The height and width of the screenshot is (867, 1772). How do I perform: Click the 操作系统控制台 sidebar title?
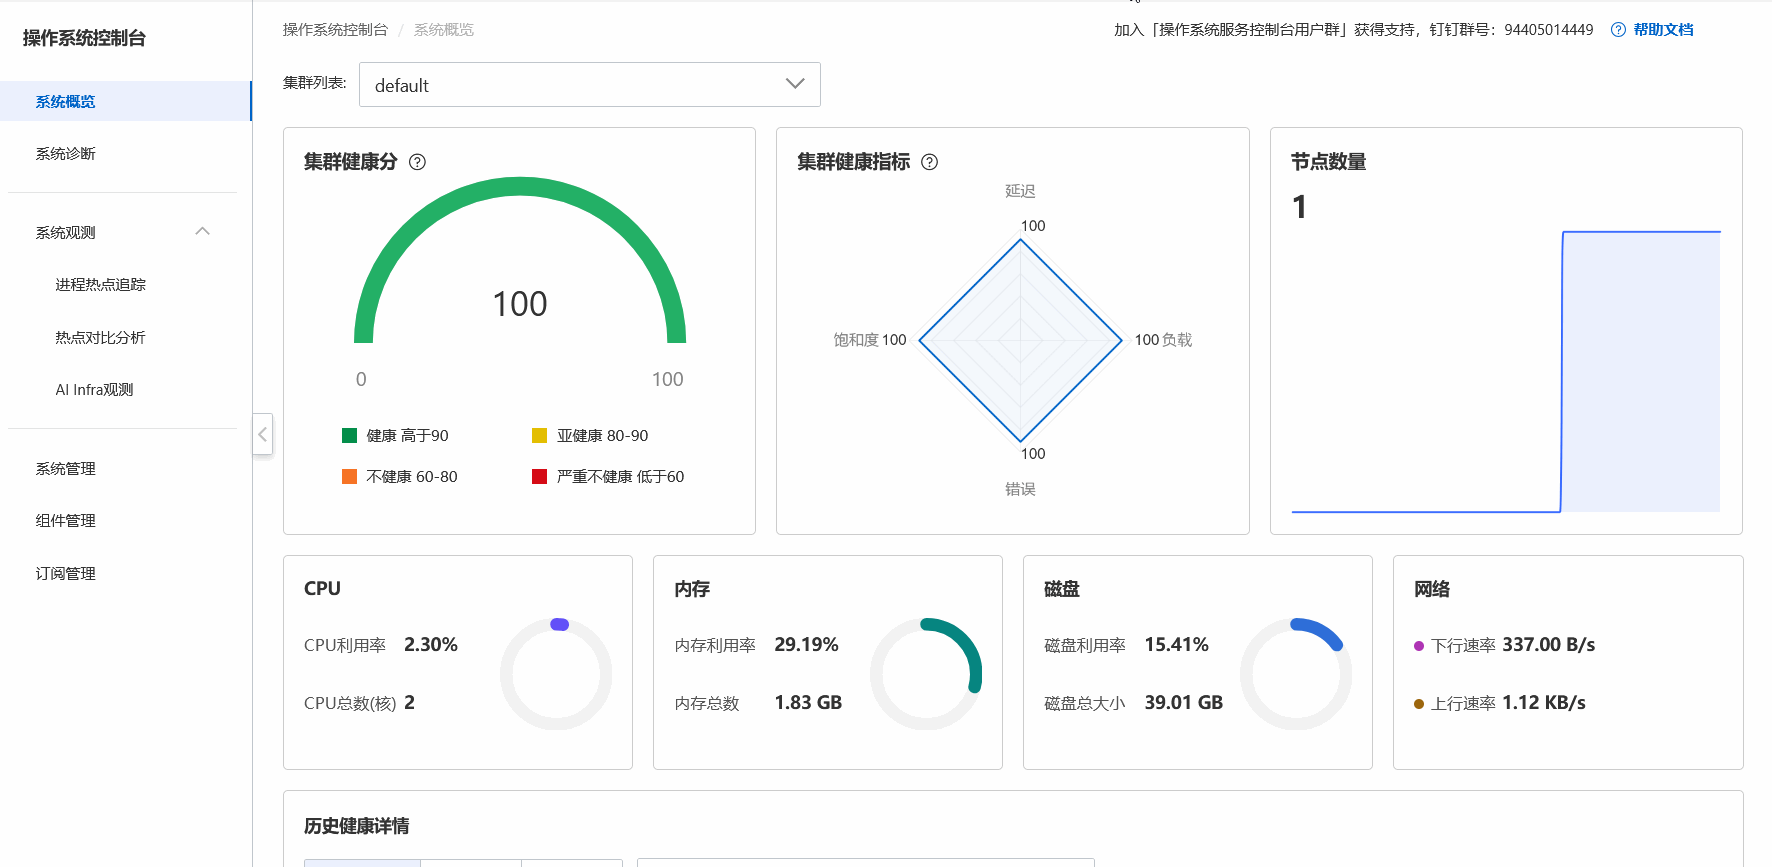point(84,38)
